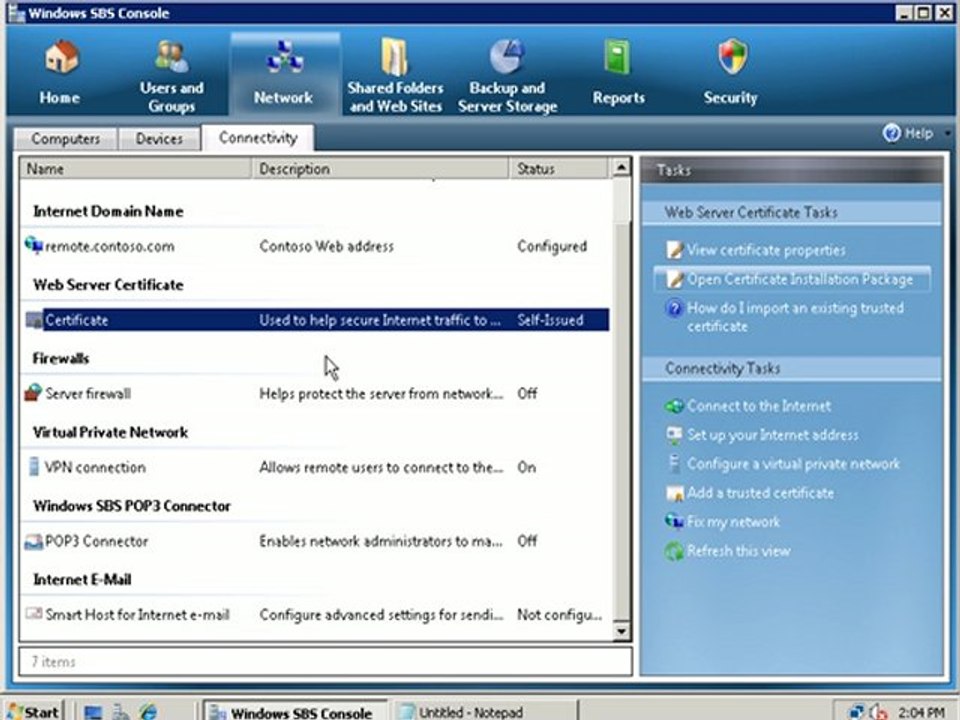Click Windows SBS Console taskbar button
The image size is (960, 720).
click(x=295, y=711)
